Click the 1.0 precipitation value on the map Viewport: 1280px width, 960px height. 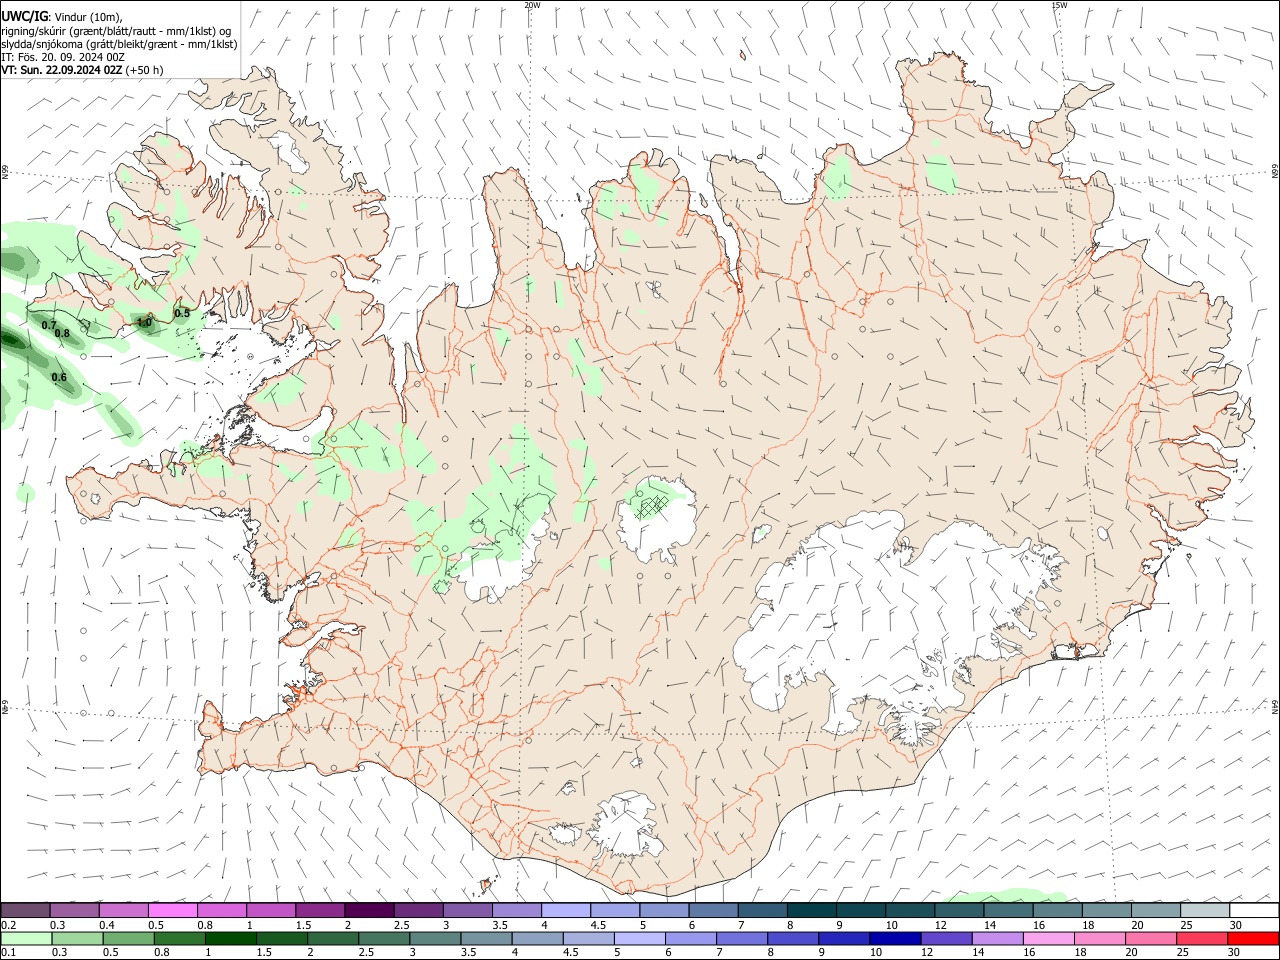pos(144,323)
